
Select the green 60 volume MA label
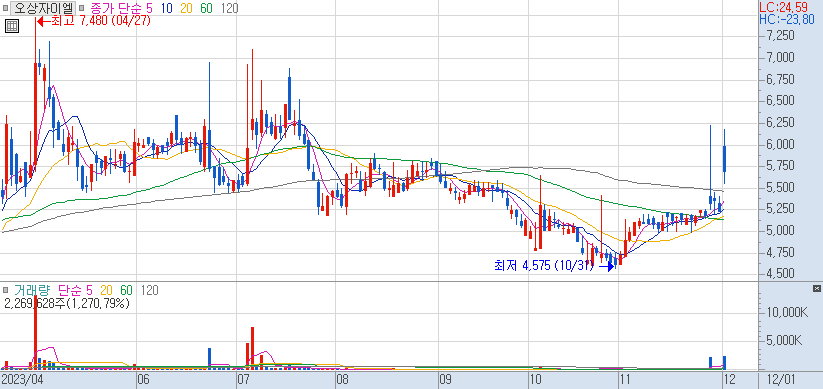[126, 290]
